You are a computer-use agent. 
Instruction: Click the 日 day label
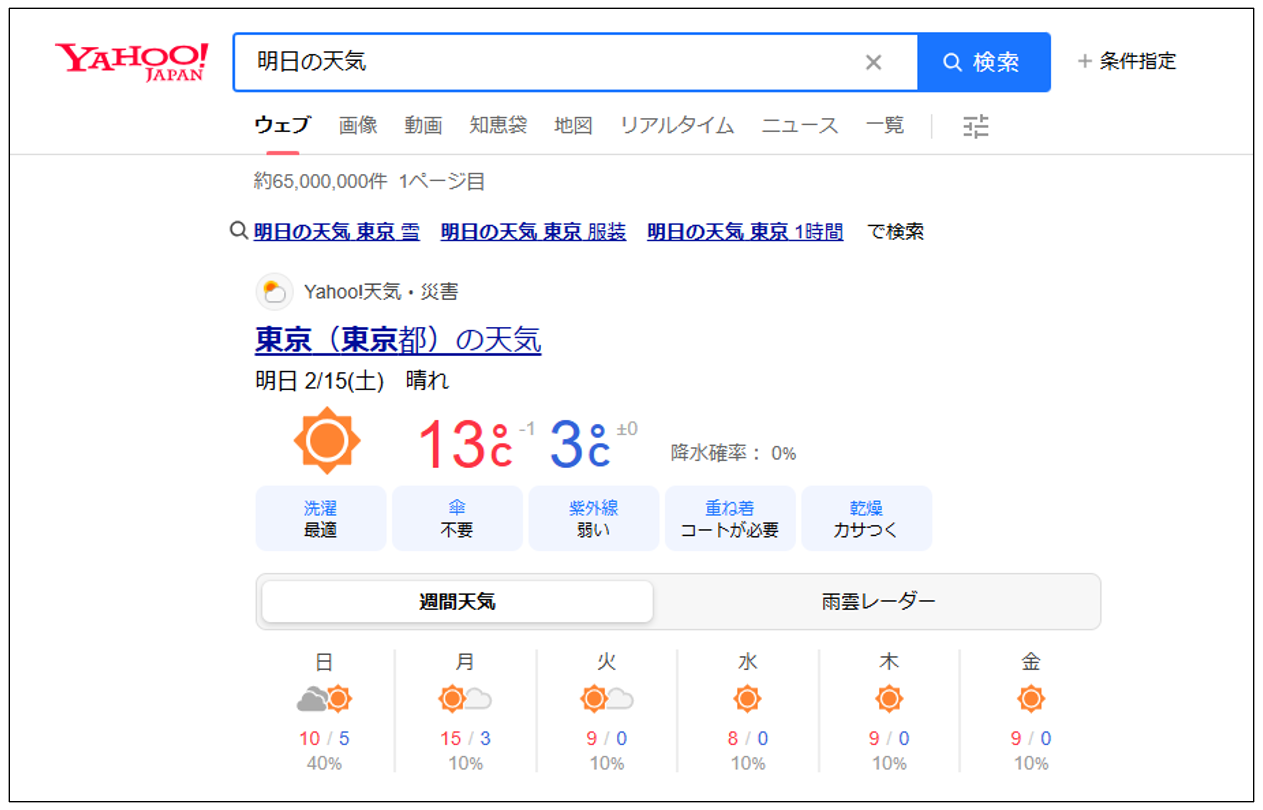pos(324,662)
